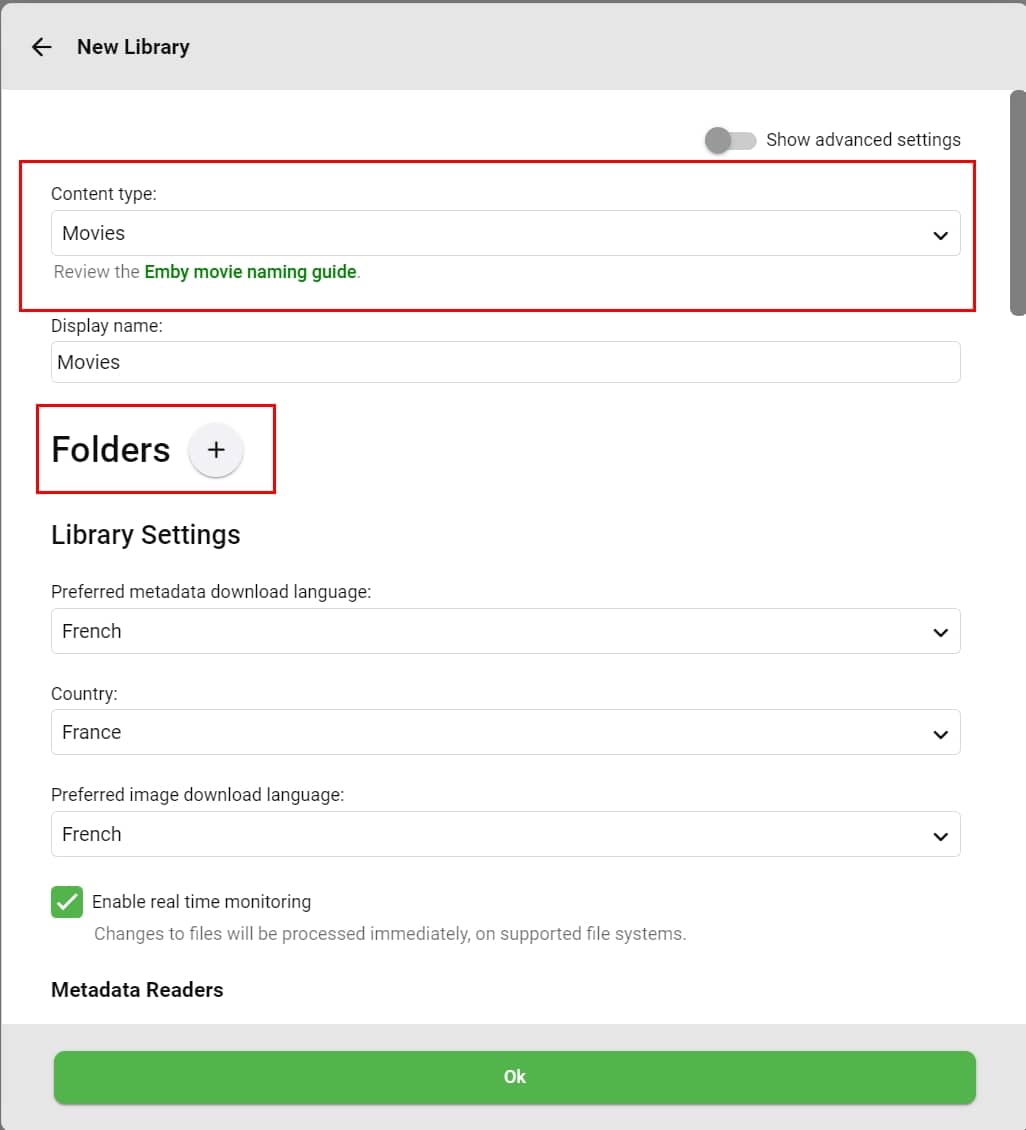1026x1130 pixels.
Task: Toggle the Show advanced settings switch
Action: tap(730, 140)
